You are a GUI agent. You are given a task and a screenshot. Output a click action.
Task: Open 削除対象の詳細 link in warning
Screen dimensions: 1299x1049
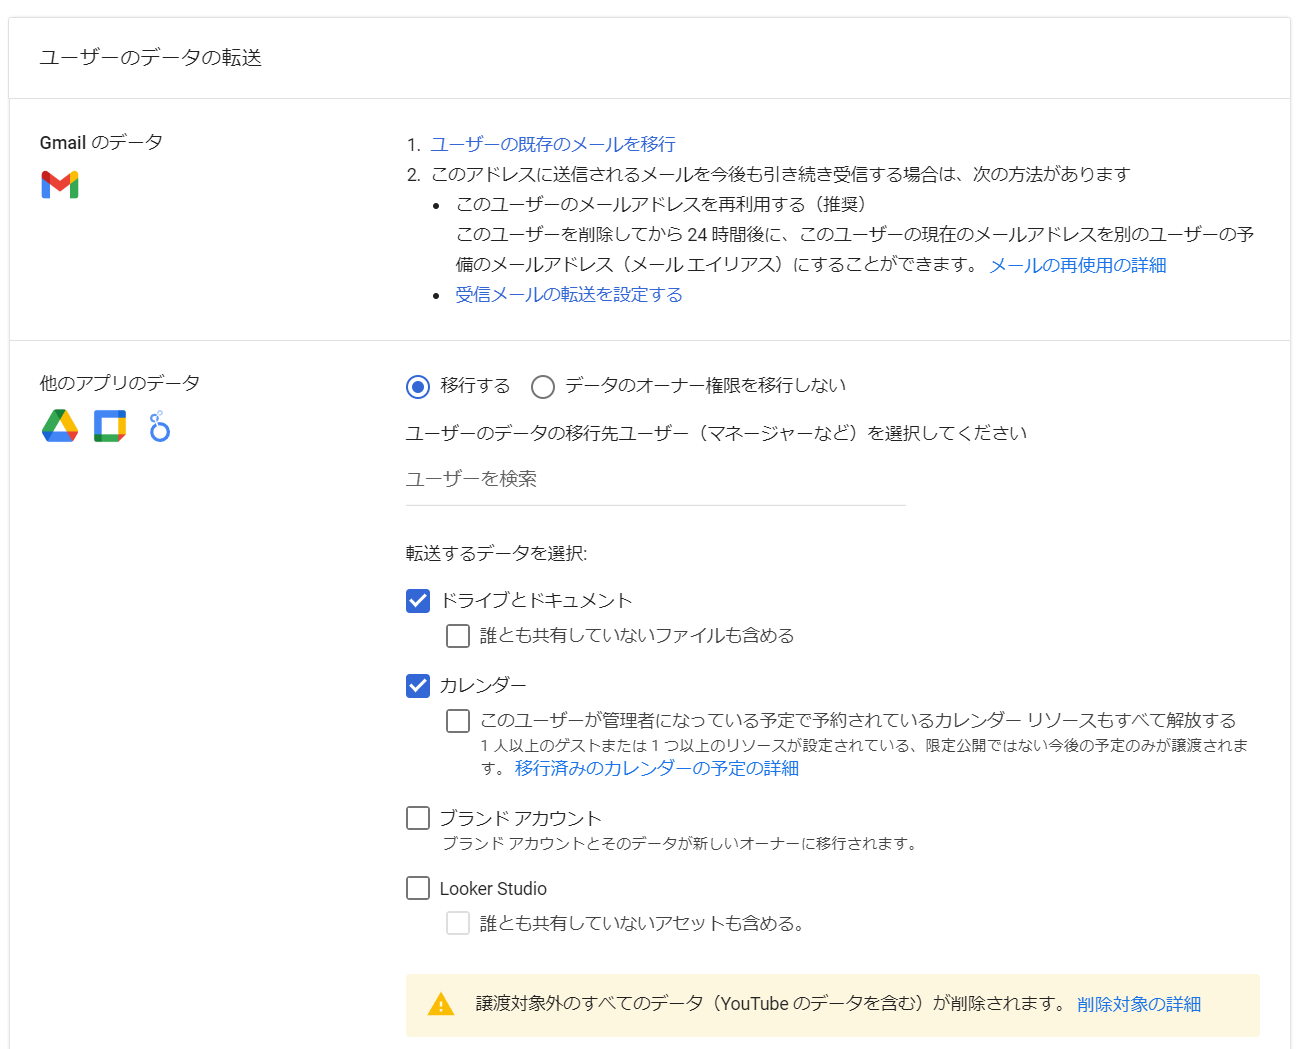click(1139, 1004)
